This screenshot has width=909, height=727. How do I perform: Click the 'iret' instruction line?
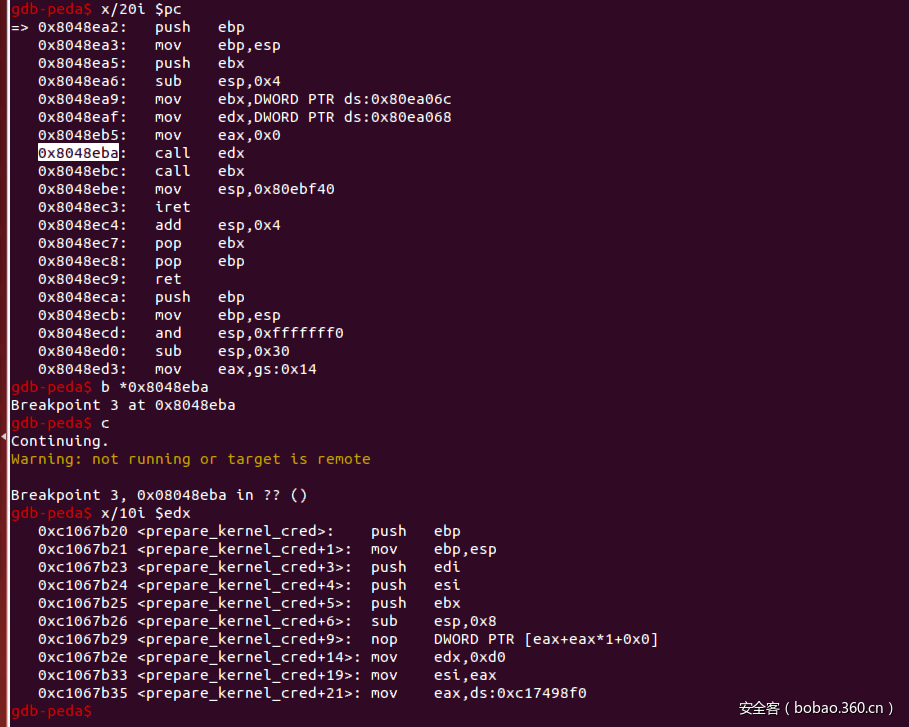172,207
